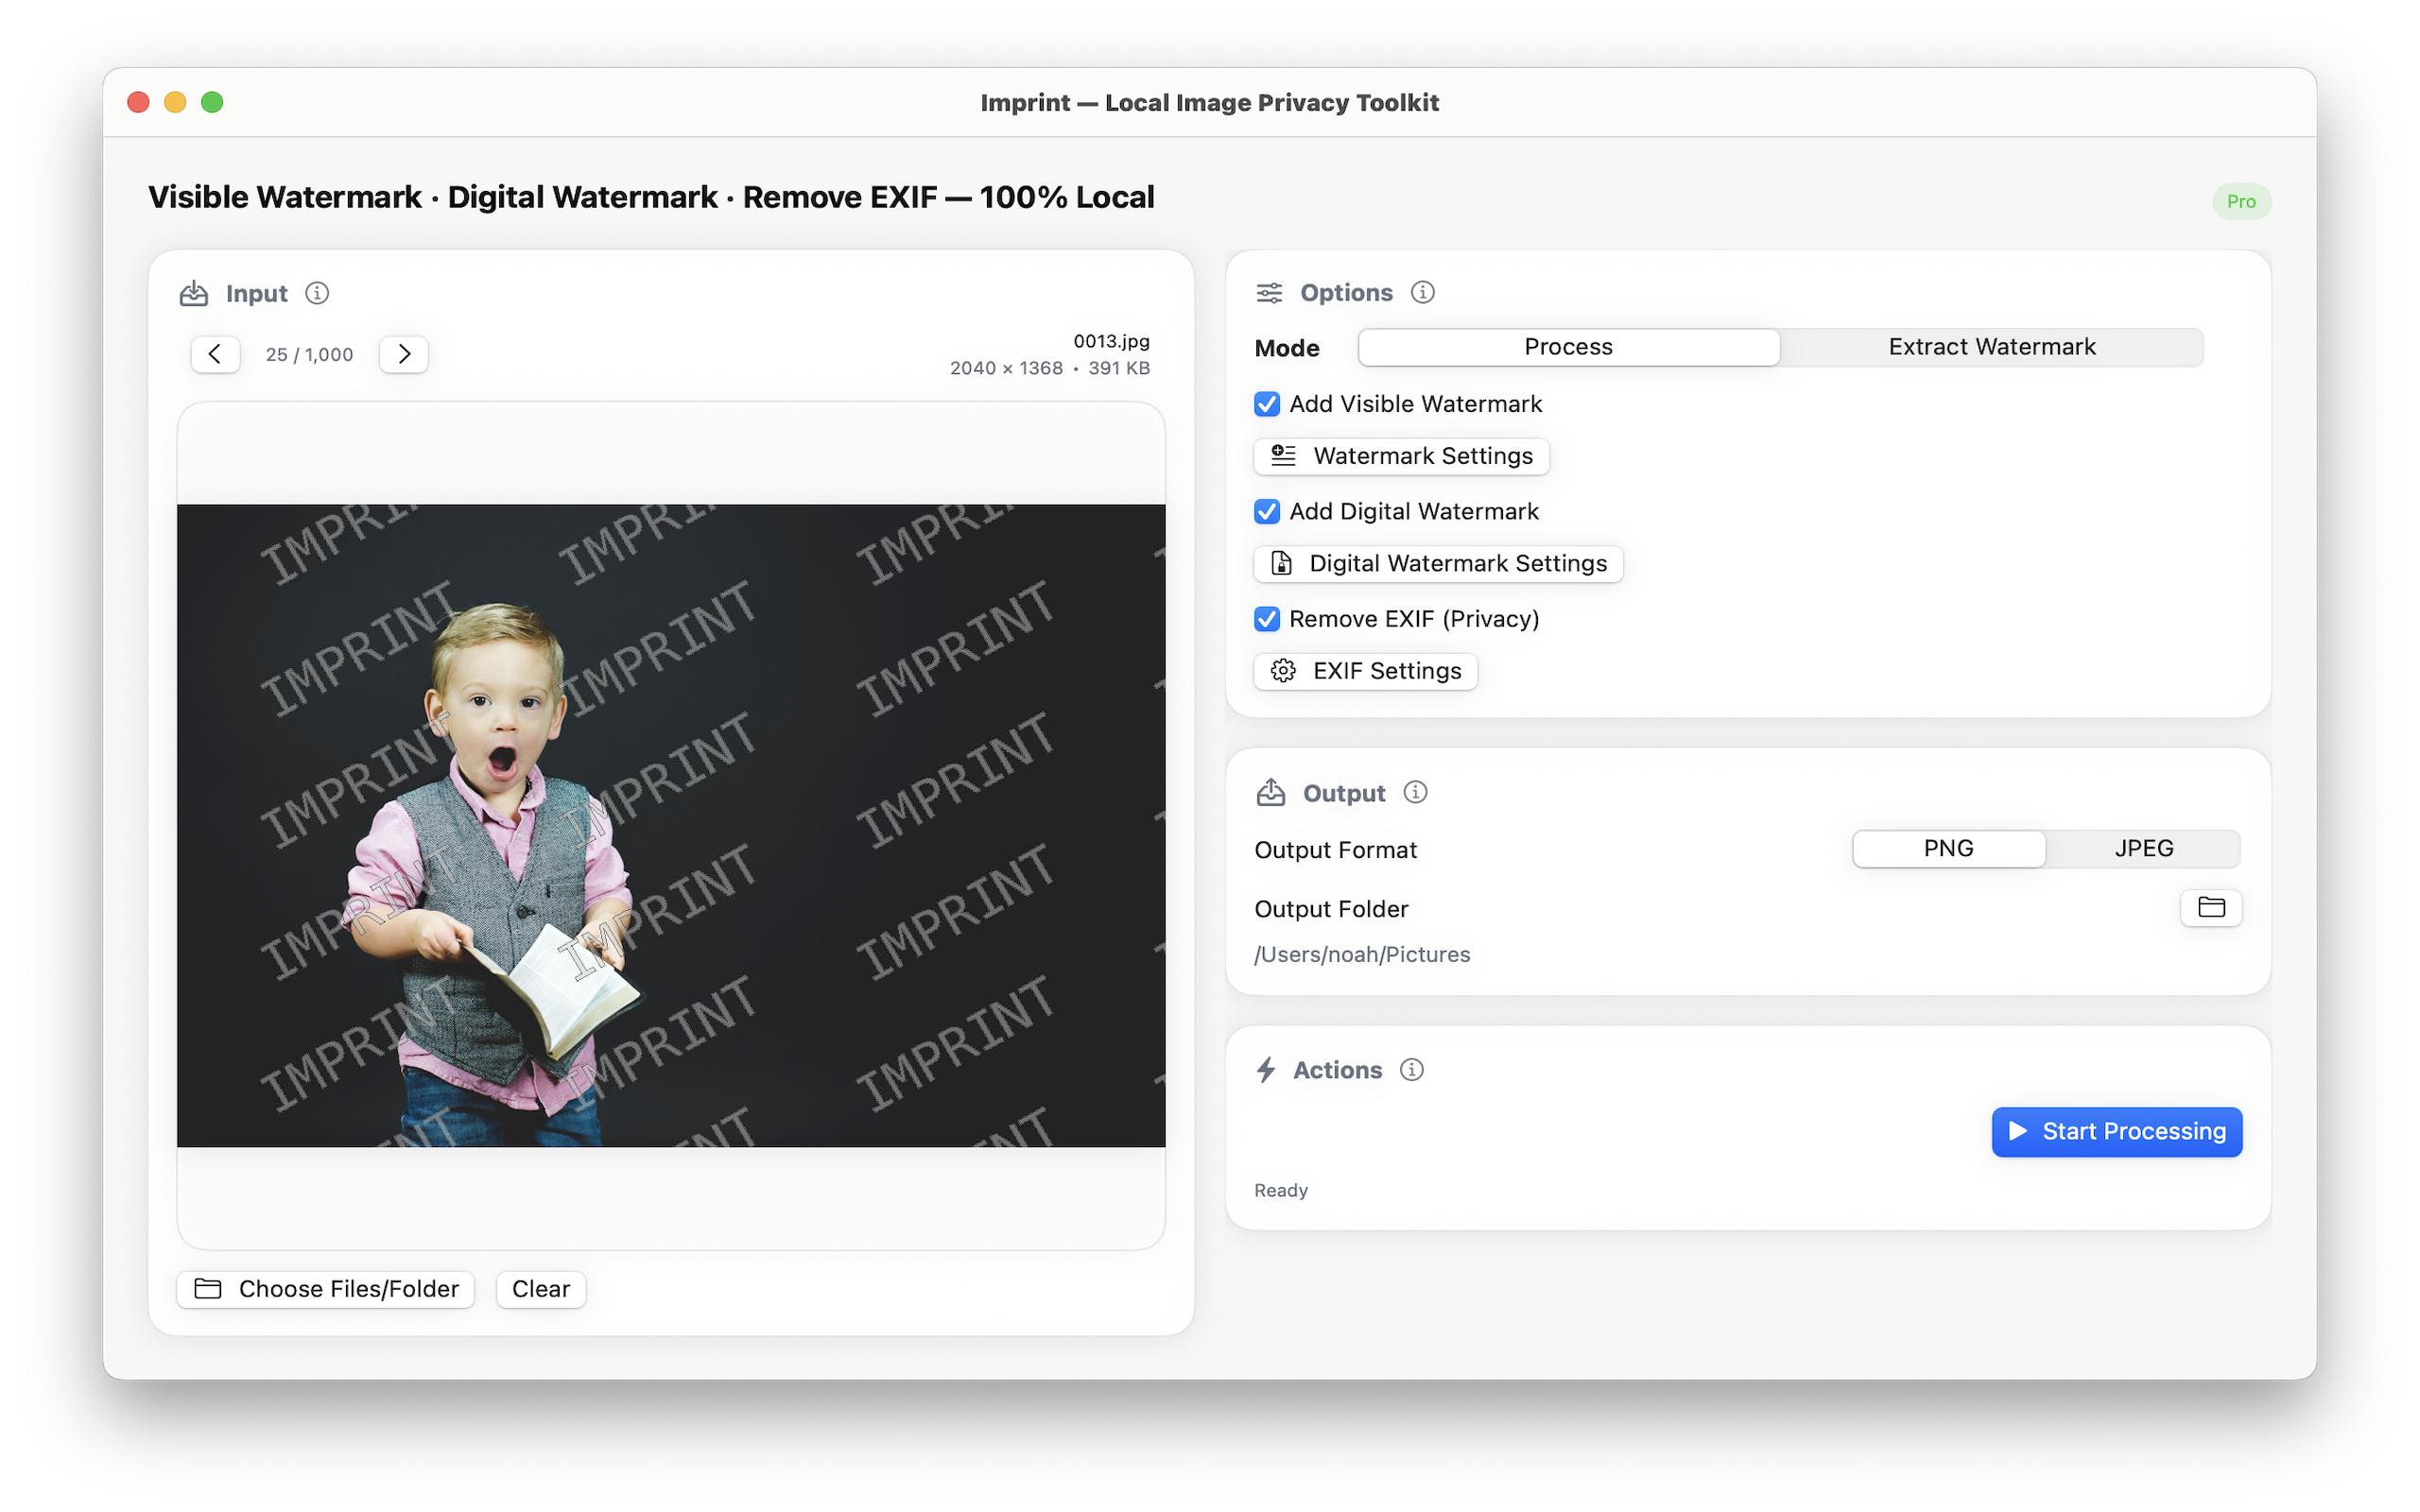
Task: Click the Options sliders icon
Action: pos(1269,293)
